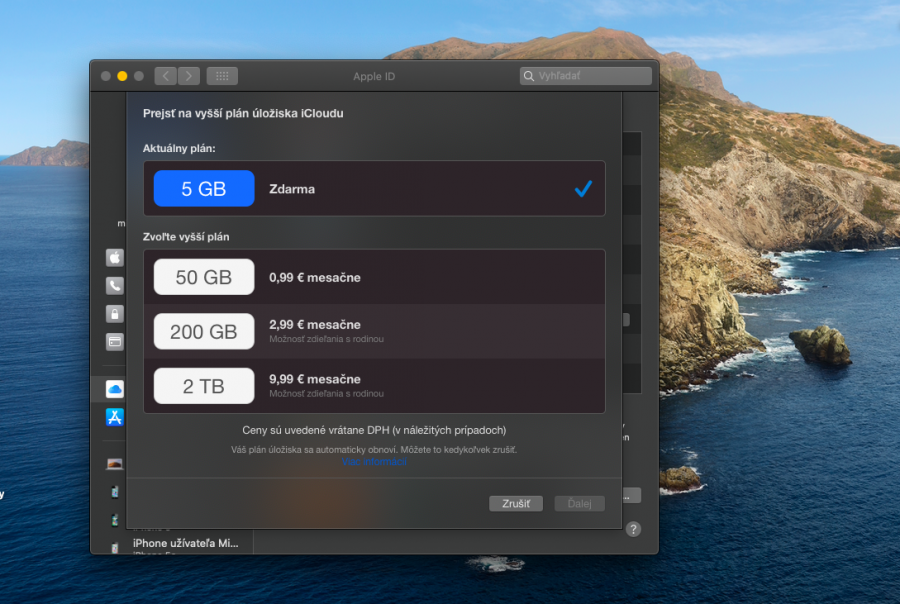The height and width of the screenshot is (604, 900).
Task: Click the 0,99 € mesačne price label
Action: tap(315, 277)
